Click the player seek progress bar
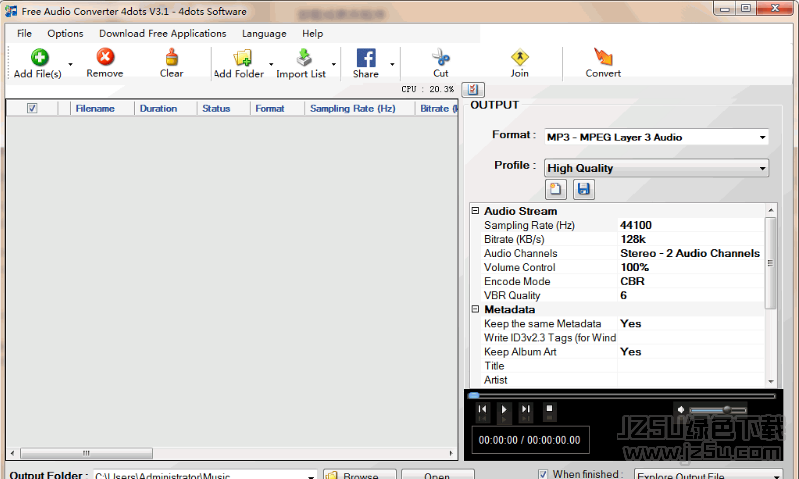 (x=622, y=395)
